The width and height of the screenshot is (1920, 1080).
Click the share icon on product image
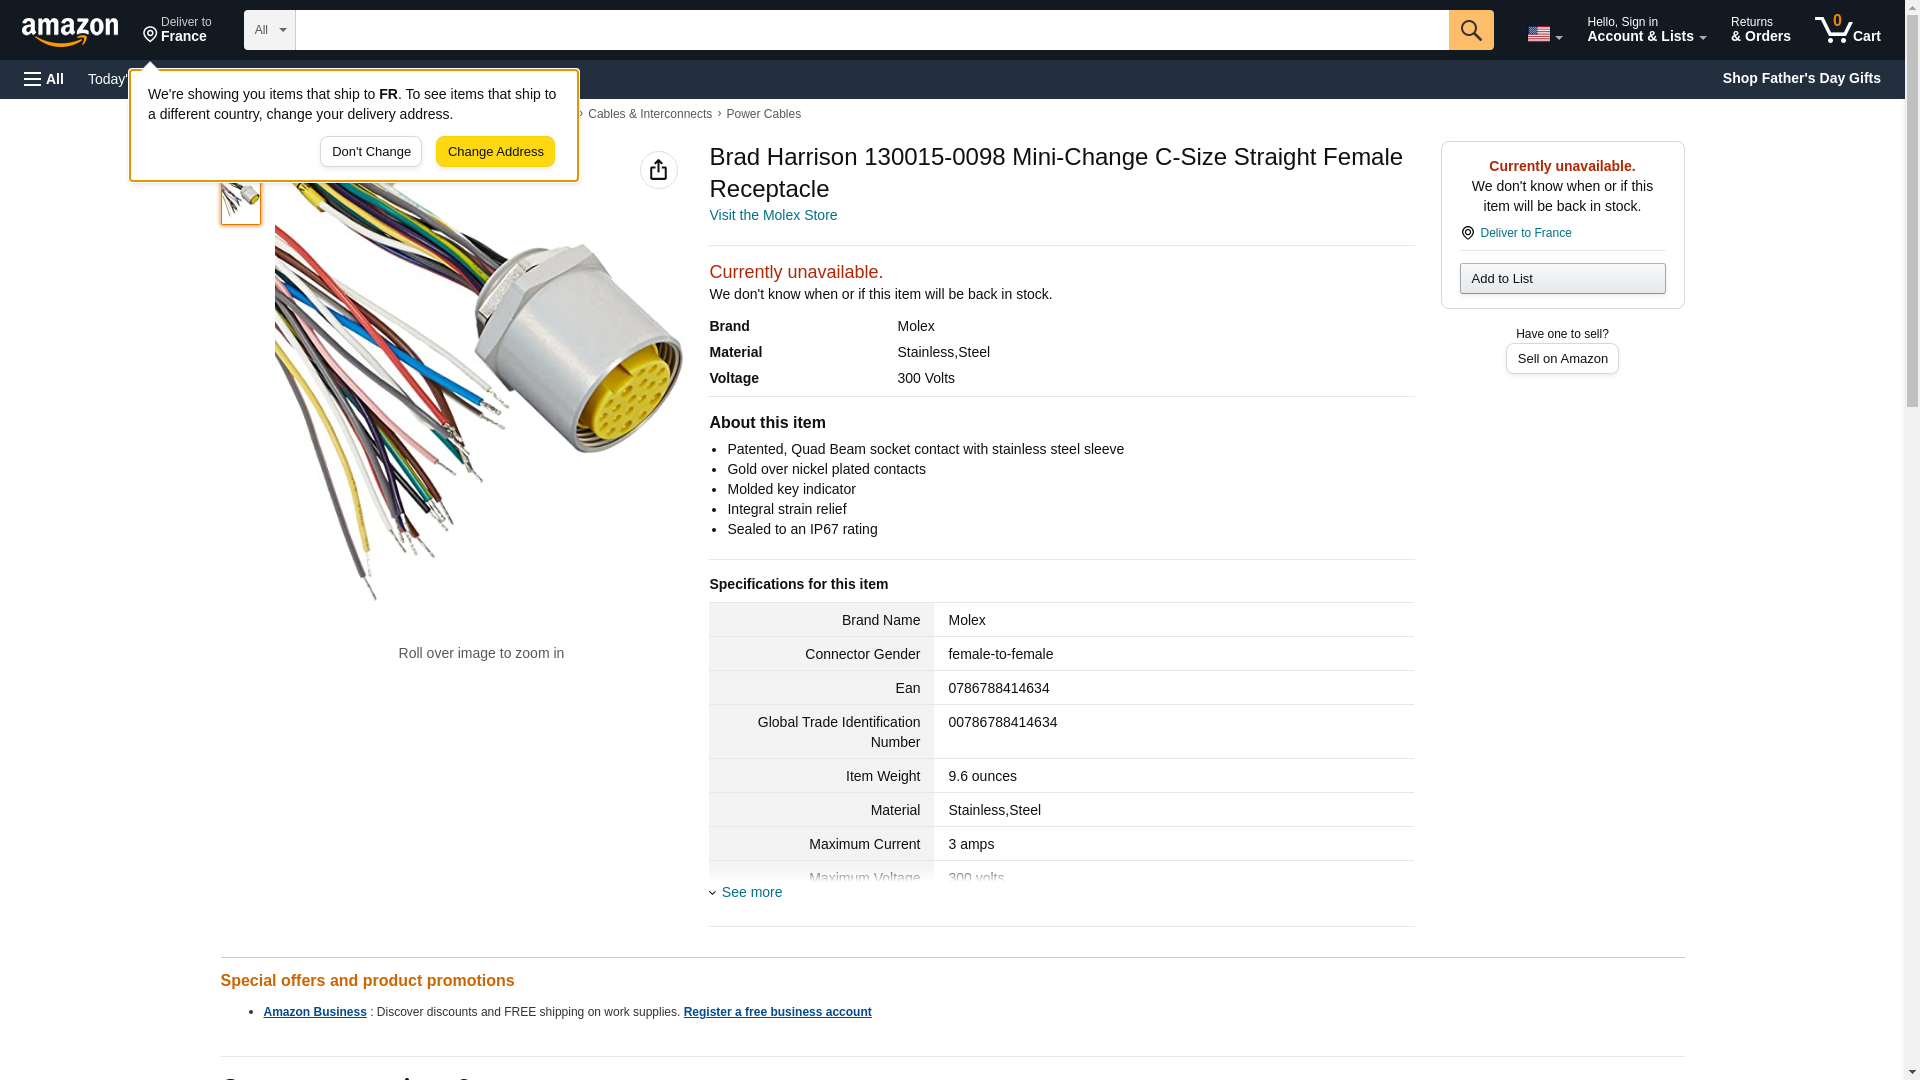pos(658,170)
